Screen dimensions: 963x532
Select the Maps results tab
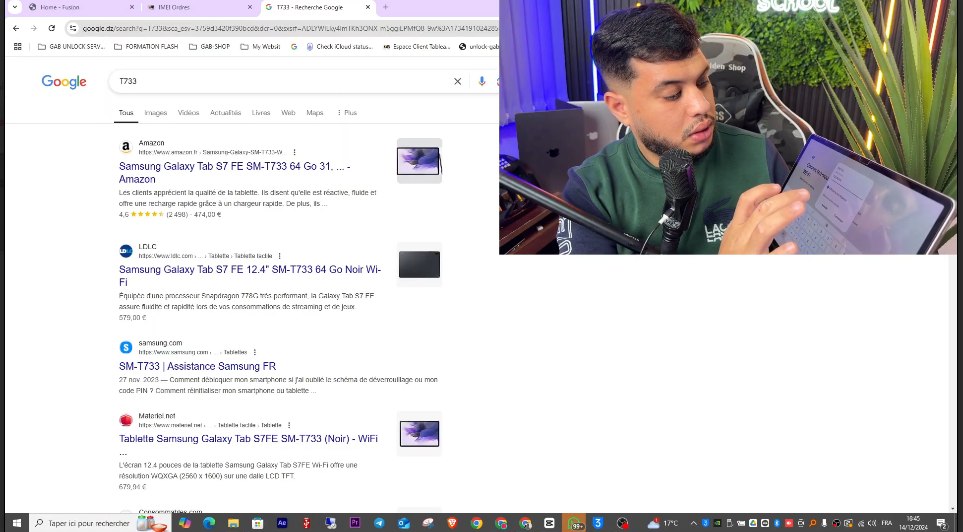[x=314, y=113]
